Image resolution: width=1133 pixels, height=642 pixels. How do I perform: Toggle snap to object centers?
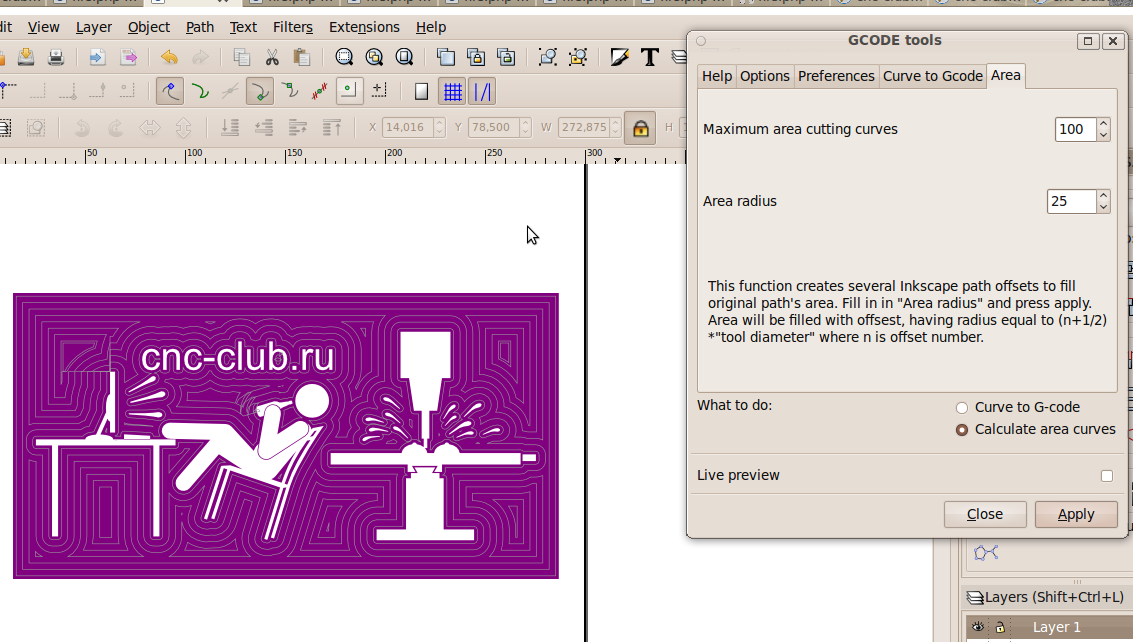350,92
